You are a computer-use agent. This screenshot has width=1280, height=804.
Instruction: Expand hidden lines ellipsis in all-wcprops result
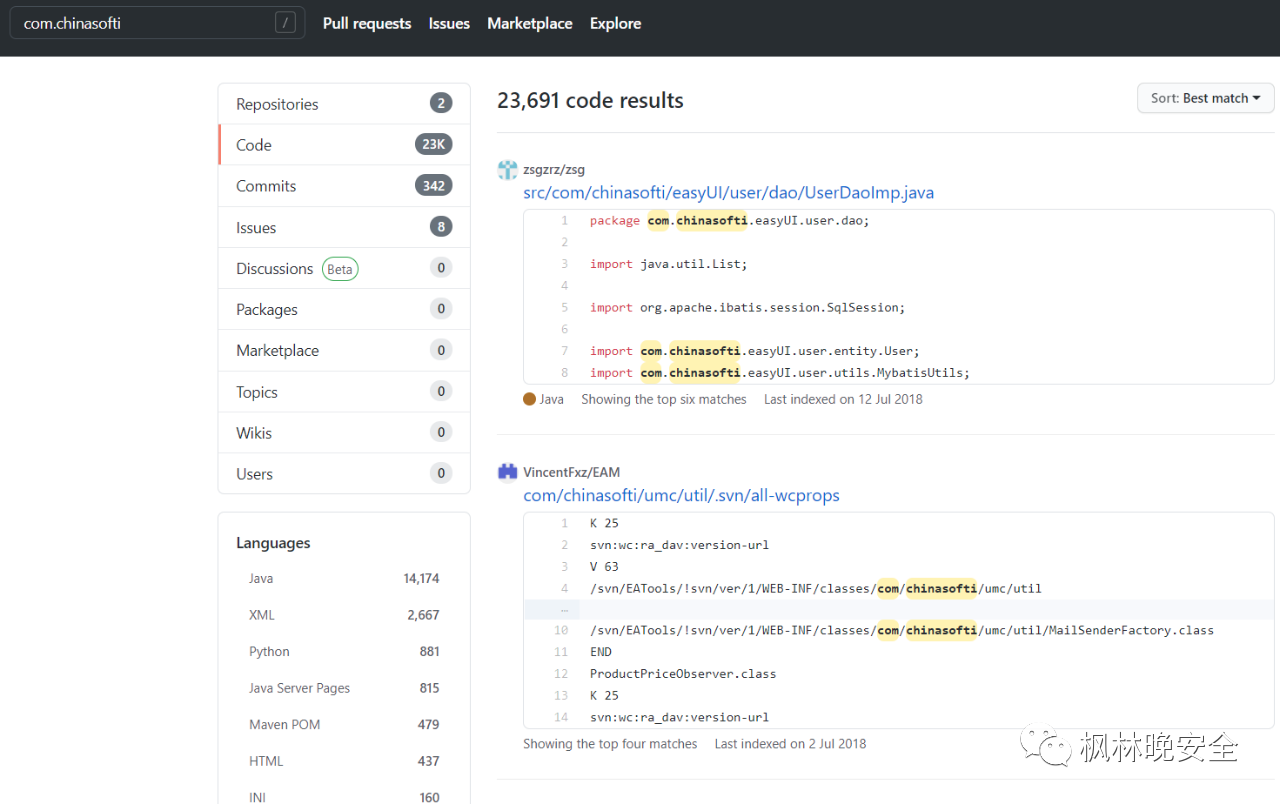tap(564, 609)
